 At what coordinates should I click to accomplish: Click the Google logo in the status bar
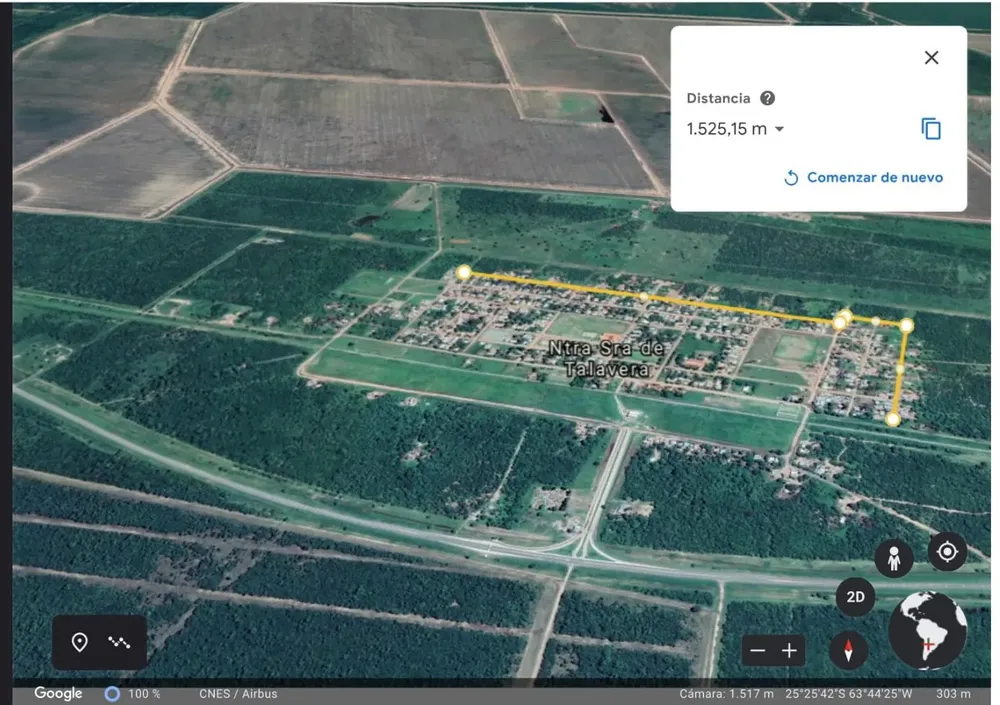click(x=58, y=694)
